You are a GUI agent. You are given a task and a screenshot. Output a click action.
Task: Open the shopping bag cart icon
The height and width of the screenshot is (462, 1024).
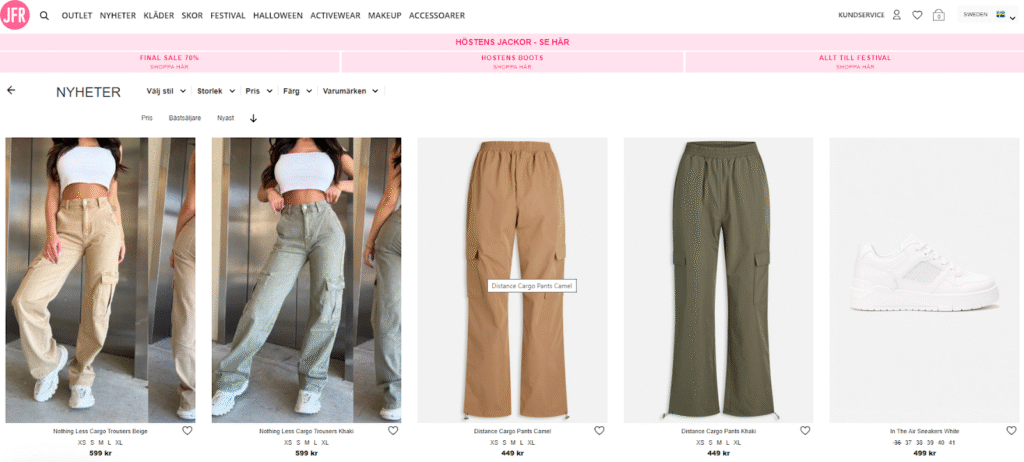pos(938,15)
